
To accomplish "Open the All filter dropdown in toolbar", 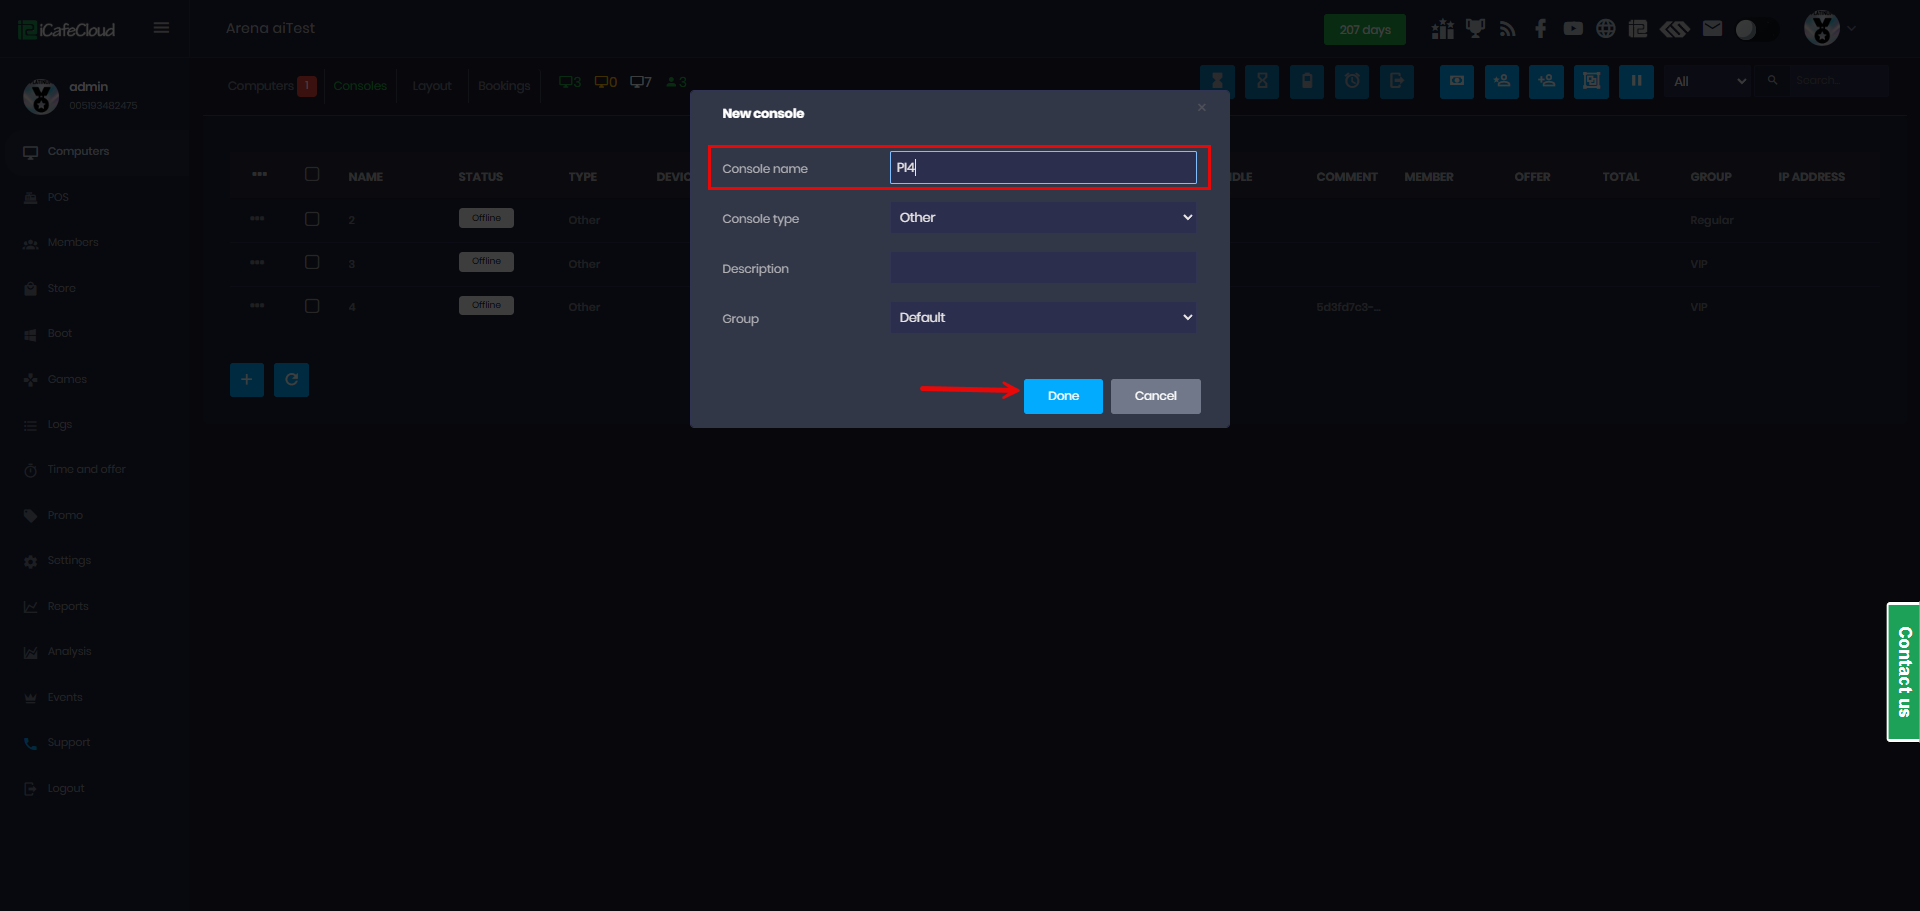I will pos(1709,81).
